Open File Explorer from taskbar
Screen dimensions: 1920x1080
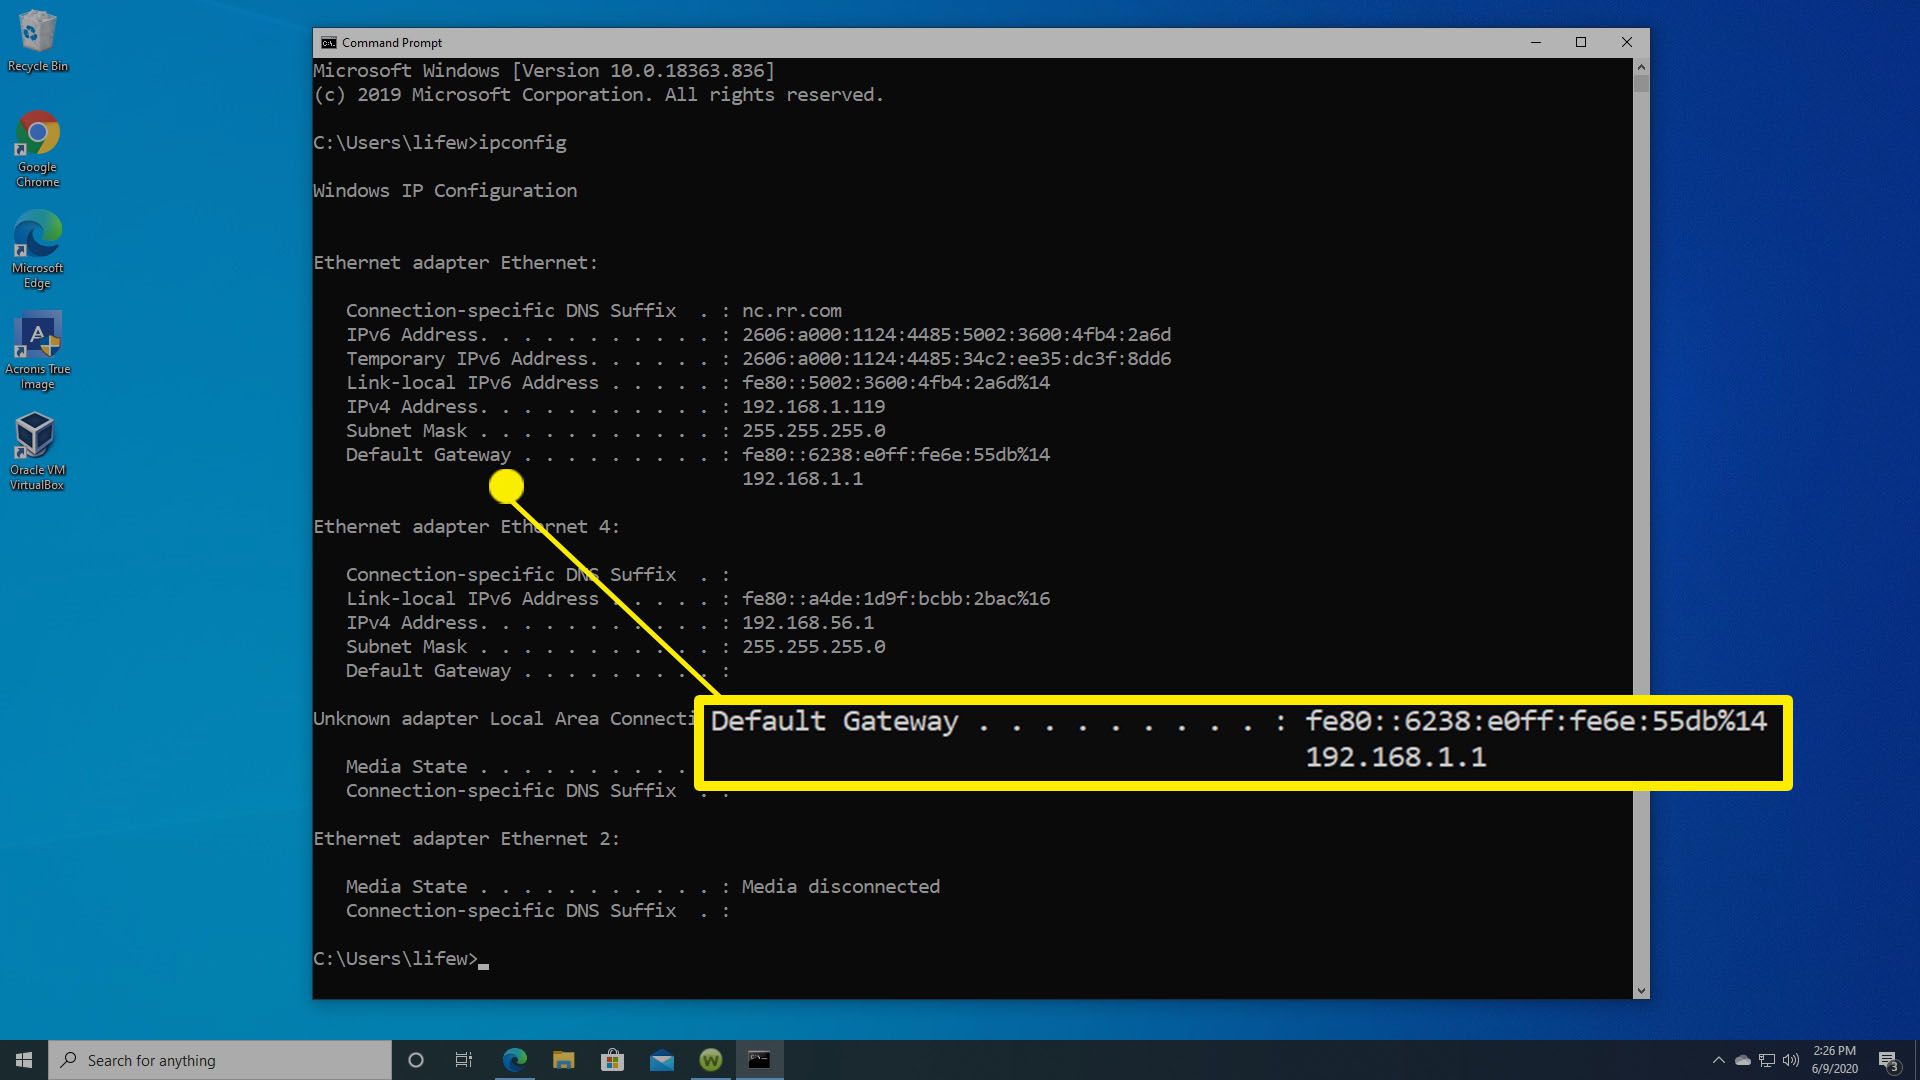click(x=563, y=1059)
